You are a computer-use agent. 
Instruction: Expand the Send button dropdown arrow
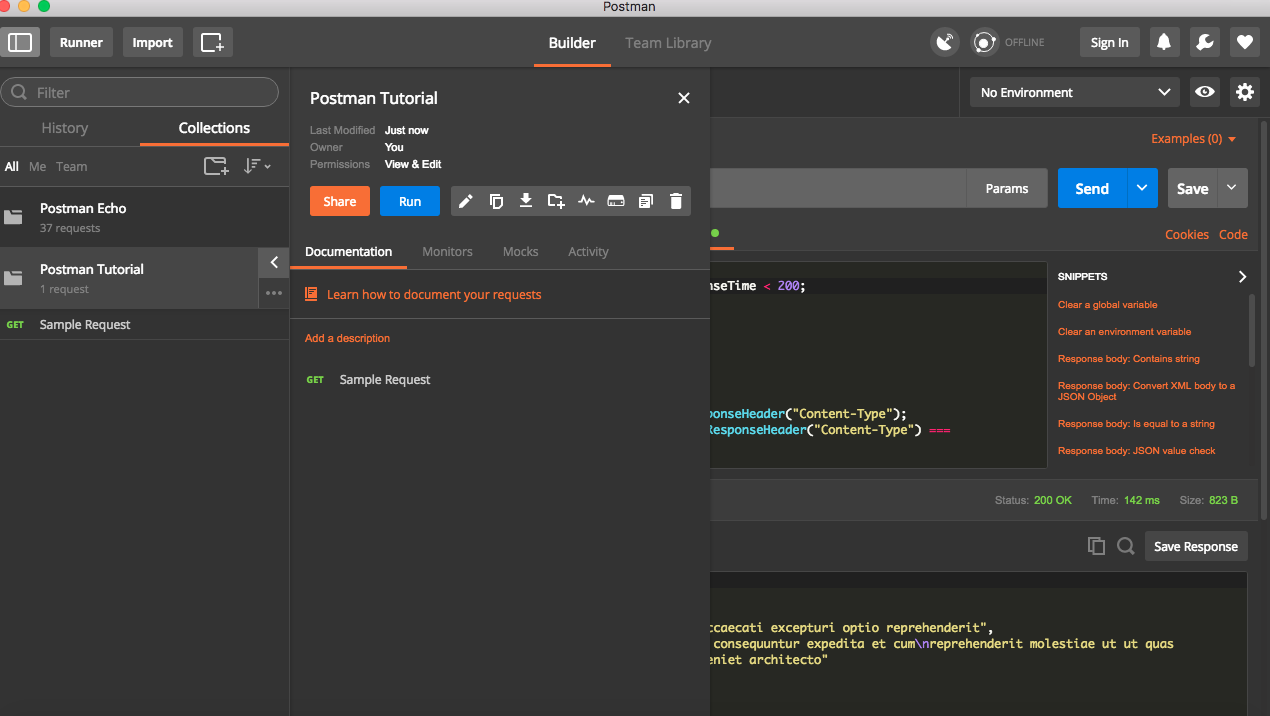1142,188
